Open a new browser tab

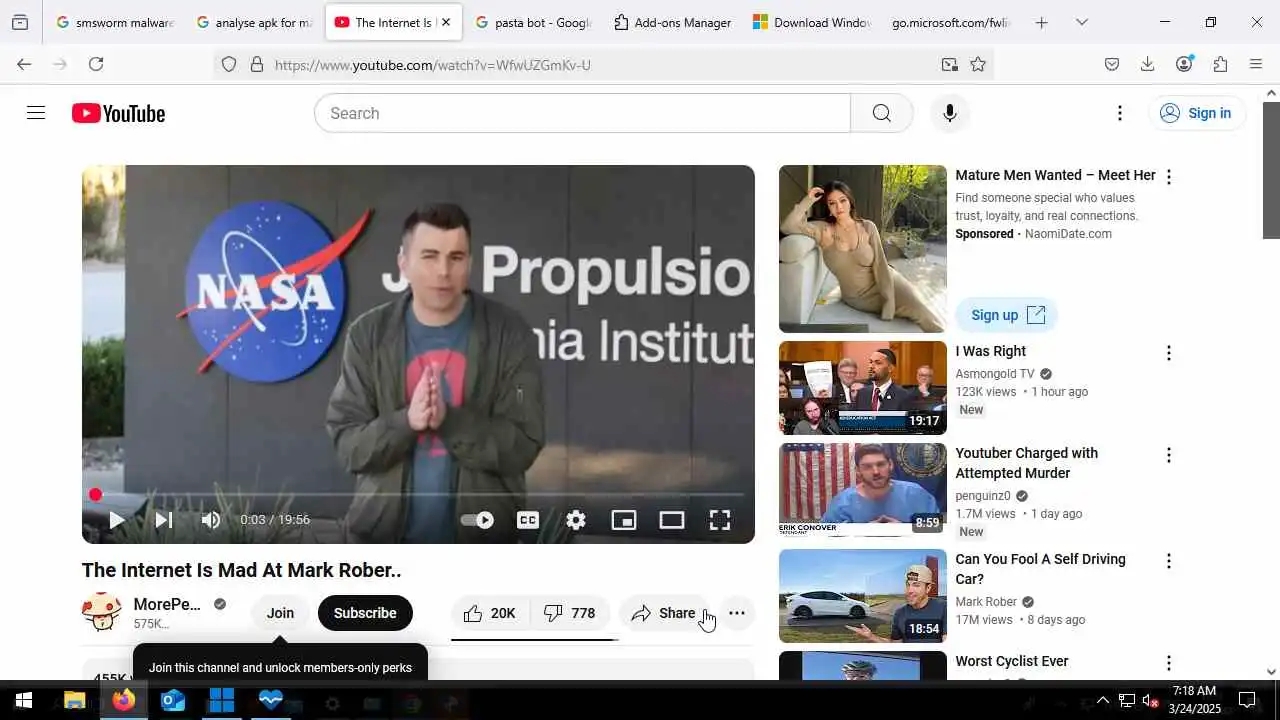coord(1041,22)
